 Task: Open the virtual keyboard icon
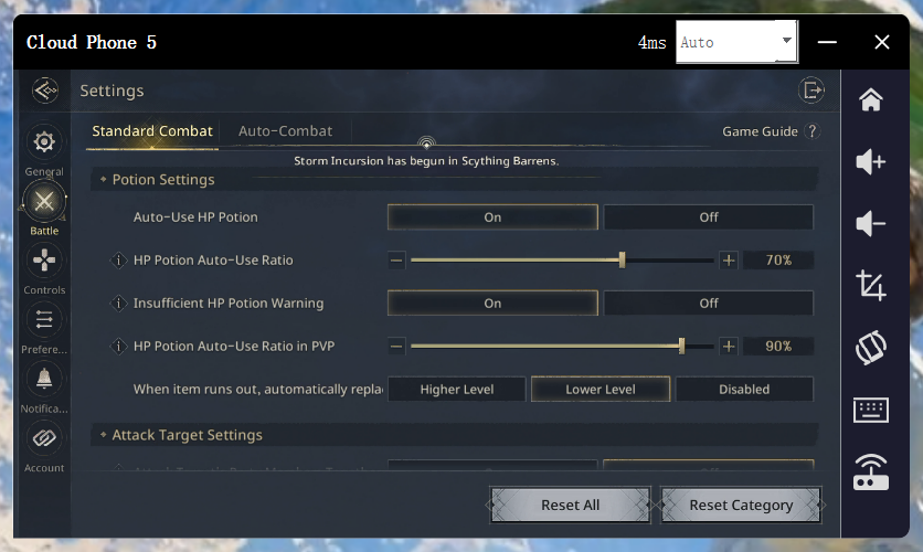pos(871,410)
